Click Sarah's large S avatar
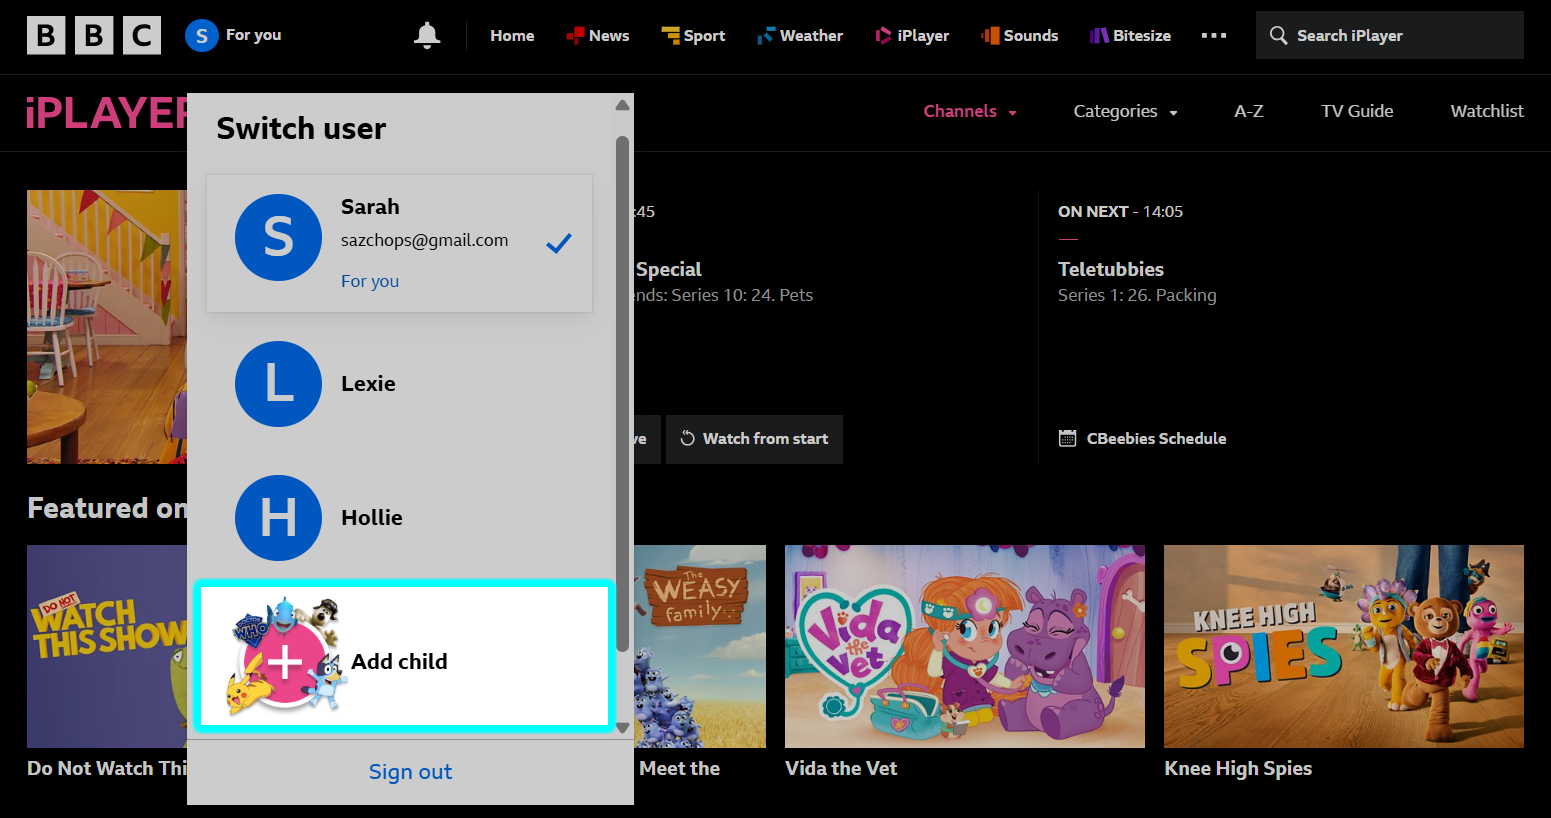Viewport: 1551px width, 818px height. click(278, 237)
